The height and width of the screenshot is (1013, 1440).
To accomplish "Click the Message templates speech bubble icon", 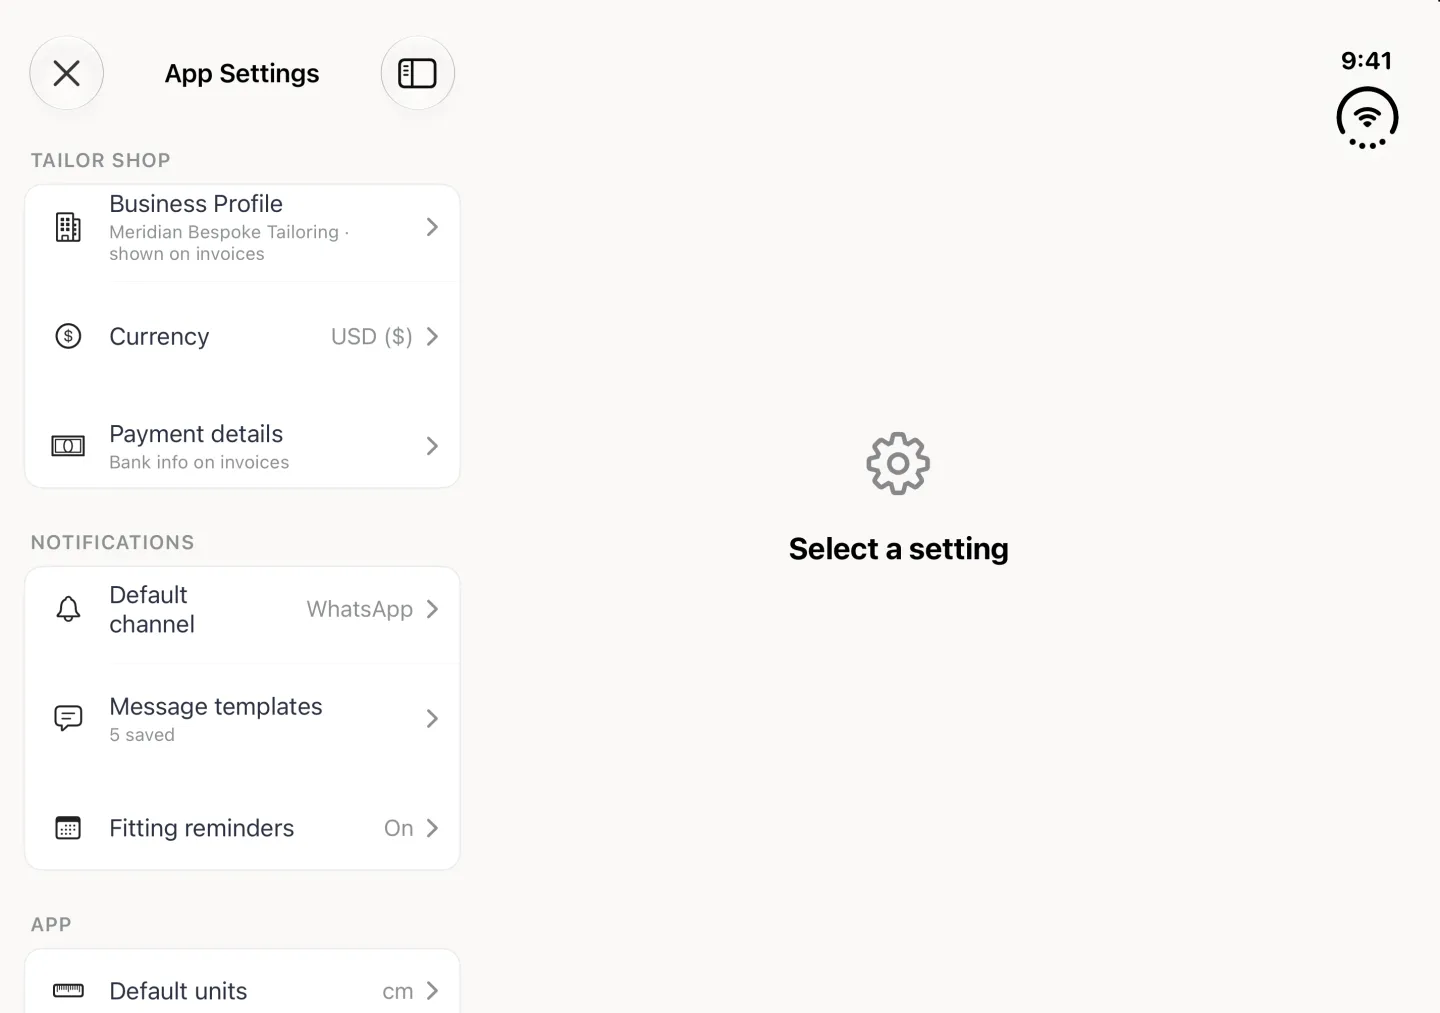I will pyautogui.click(x=68, y=718).
